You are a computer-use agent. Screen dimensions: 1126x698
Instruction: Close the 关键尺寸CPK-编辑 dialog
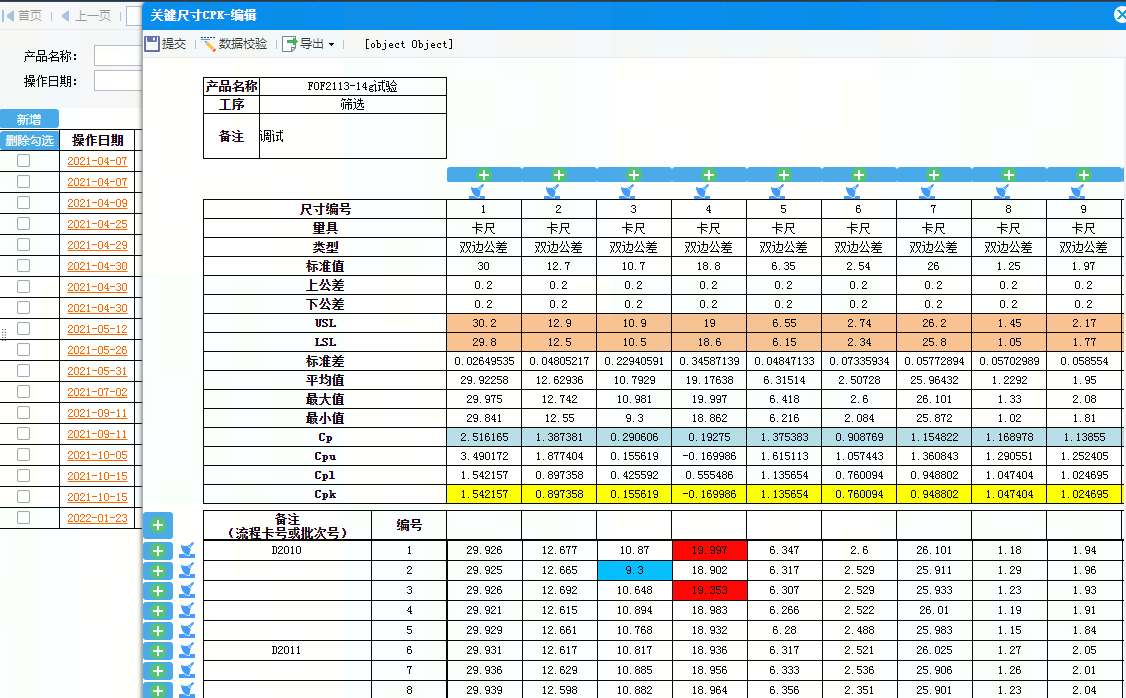1119,14
